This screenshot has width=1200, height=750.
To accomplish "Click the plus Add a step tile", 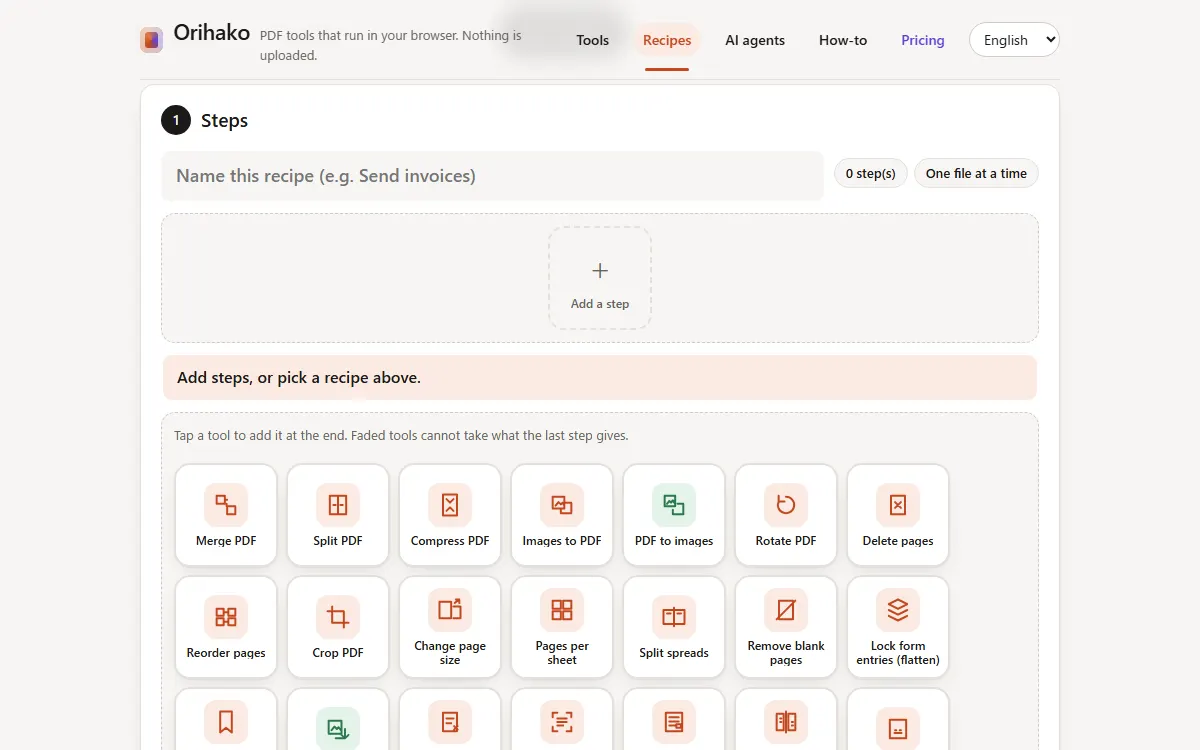I will pos(600,278).
